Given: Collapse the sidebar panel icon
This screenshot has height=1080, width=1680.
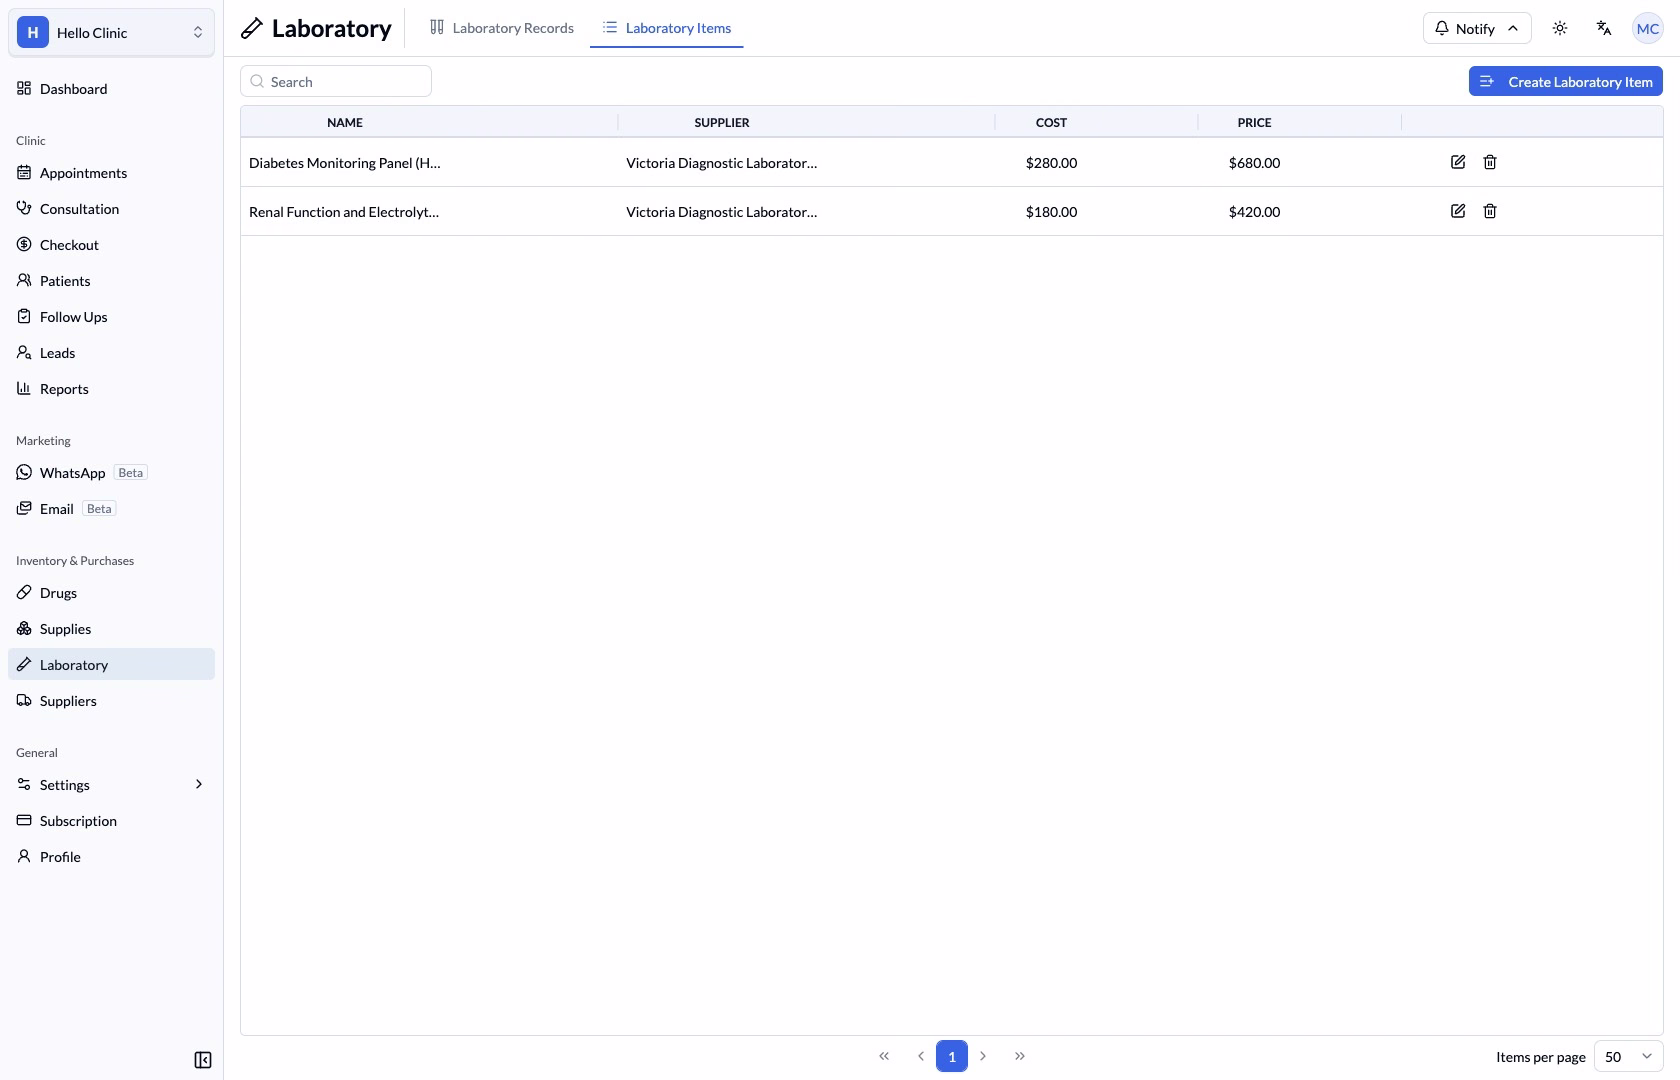Looking at the screenshot, I should 203,1060.
